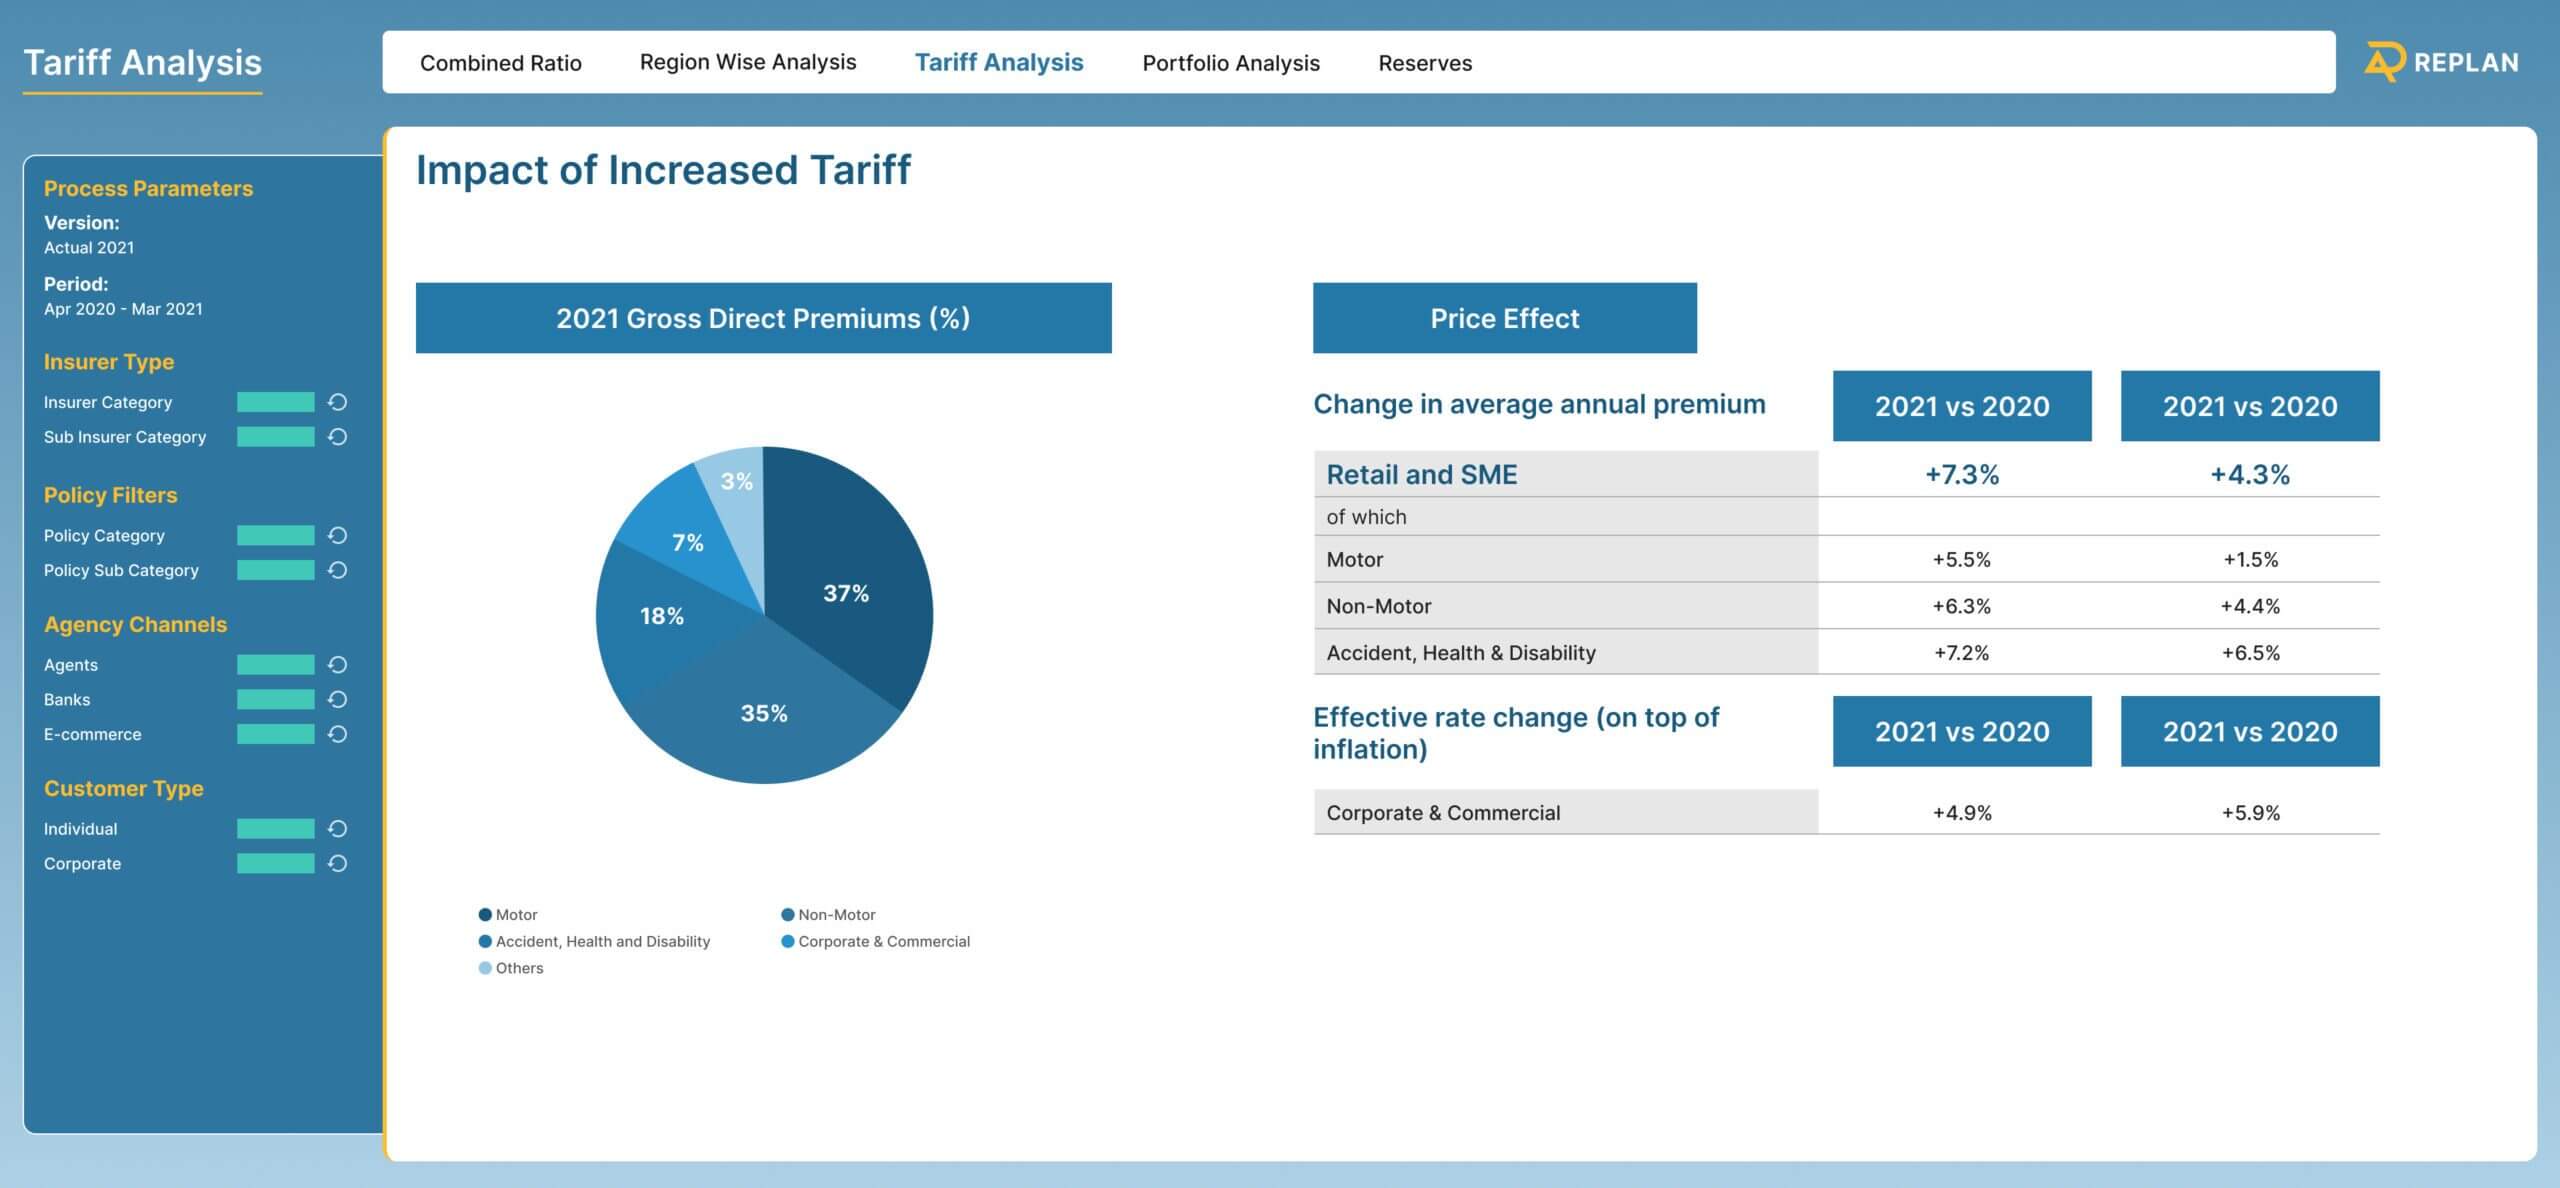Reset the Policy Sub Category filter
This screenshot has width=2560, height=1188.
[x=338, y=570]
